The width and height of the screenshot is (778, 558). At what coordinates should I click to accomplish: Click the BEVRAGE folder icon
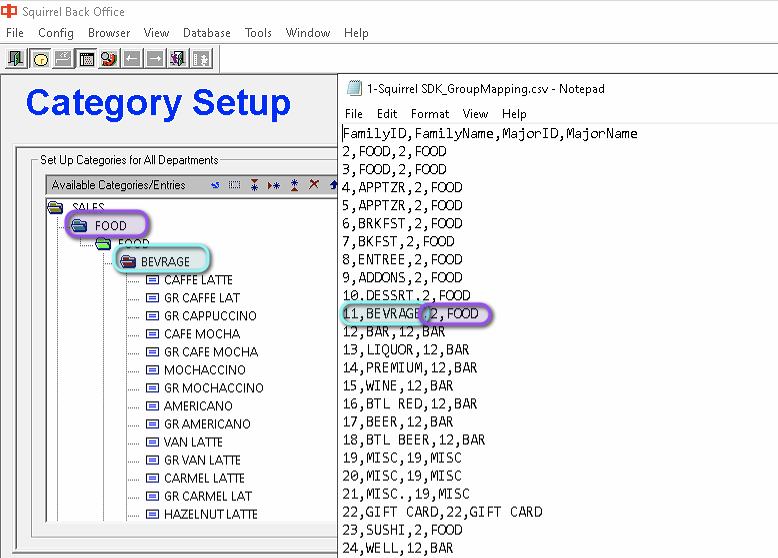128,261
